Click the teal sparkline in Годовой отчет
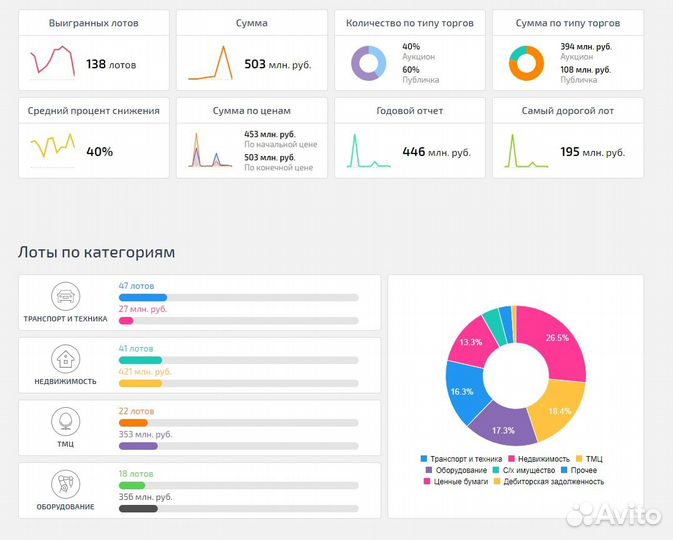Viewport: 673px width, 540px height. point(368,150)
